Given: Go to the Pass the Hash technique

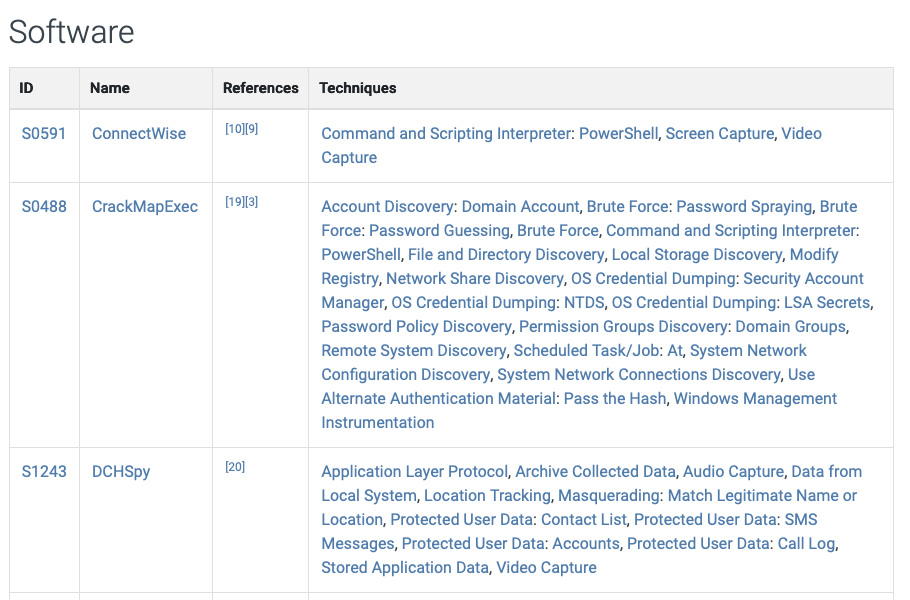Looking at the screenshot, I should tap(615, 398).
